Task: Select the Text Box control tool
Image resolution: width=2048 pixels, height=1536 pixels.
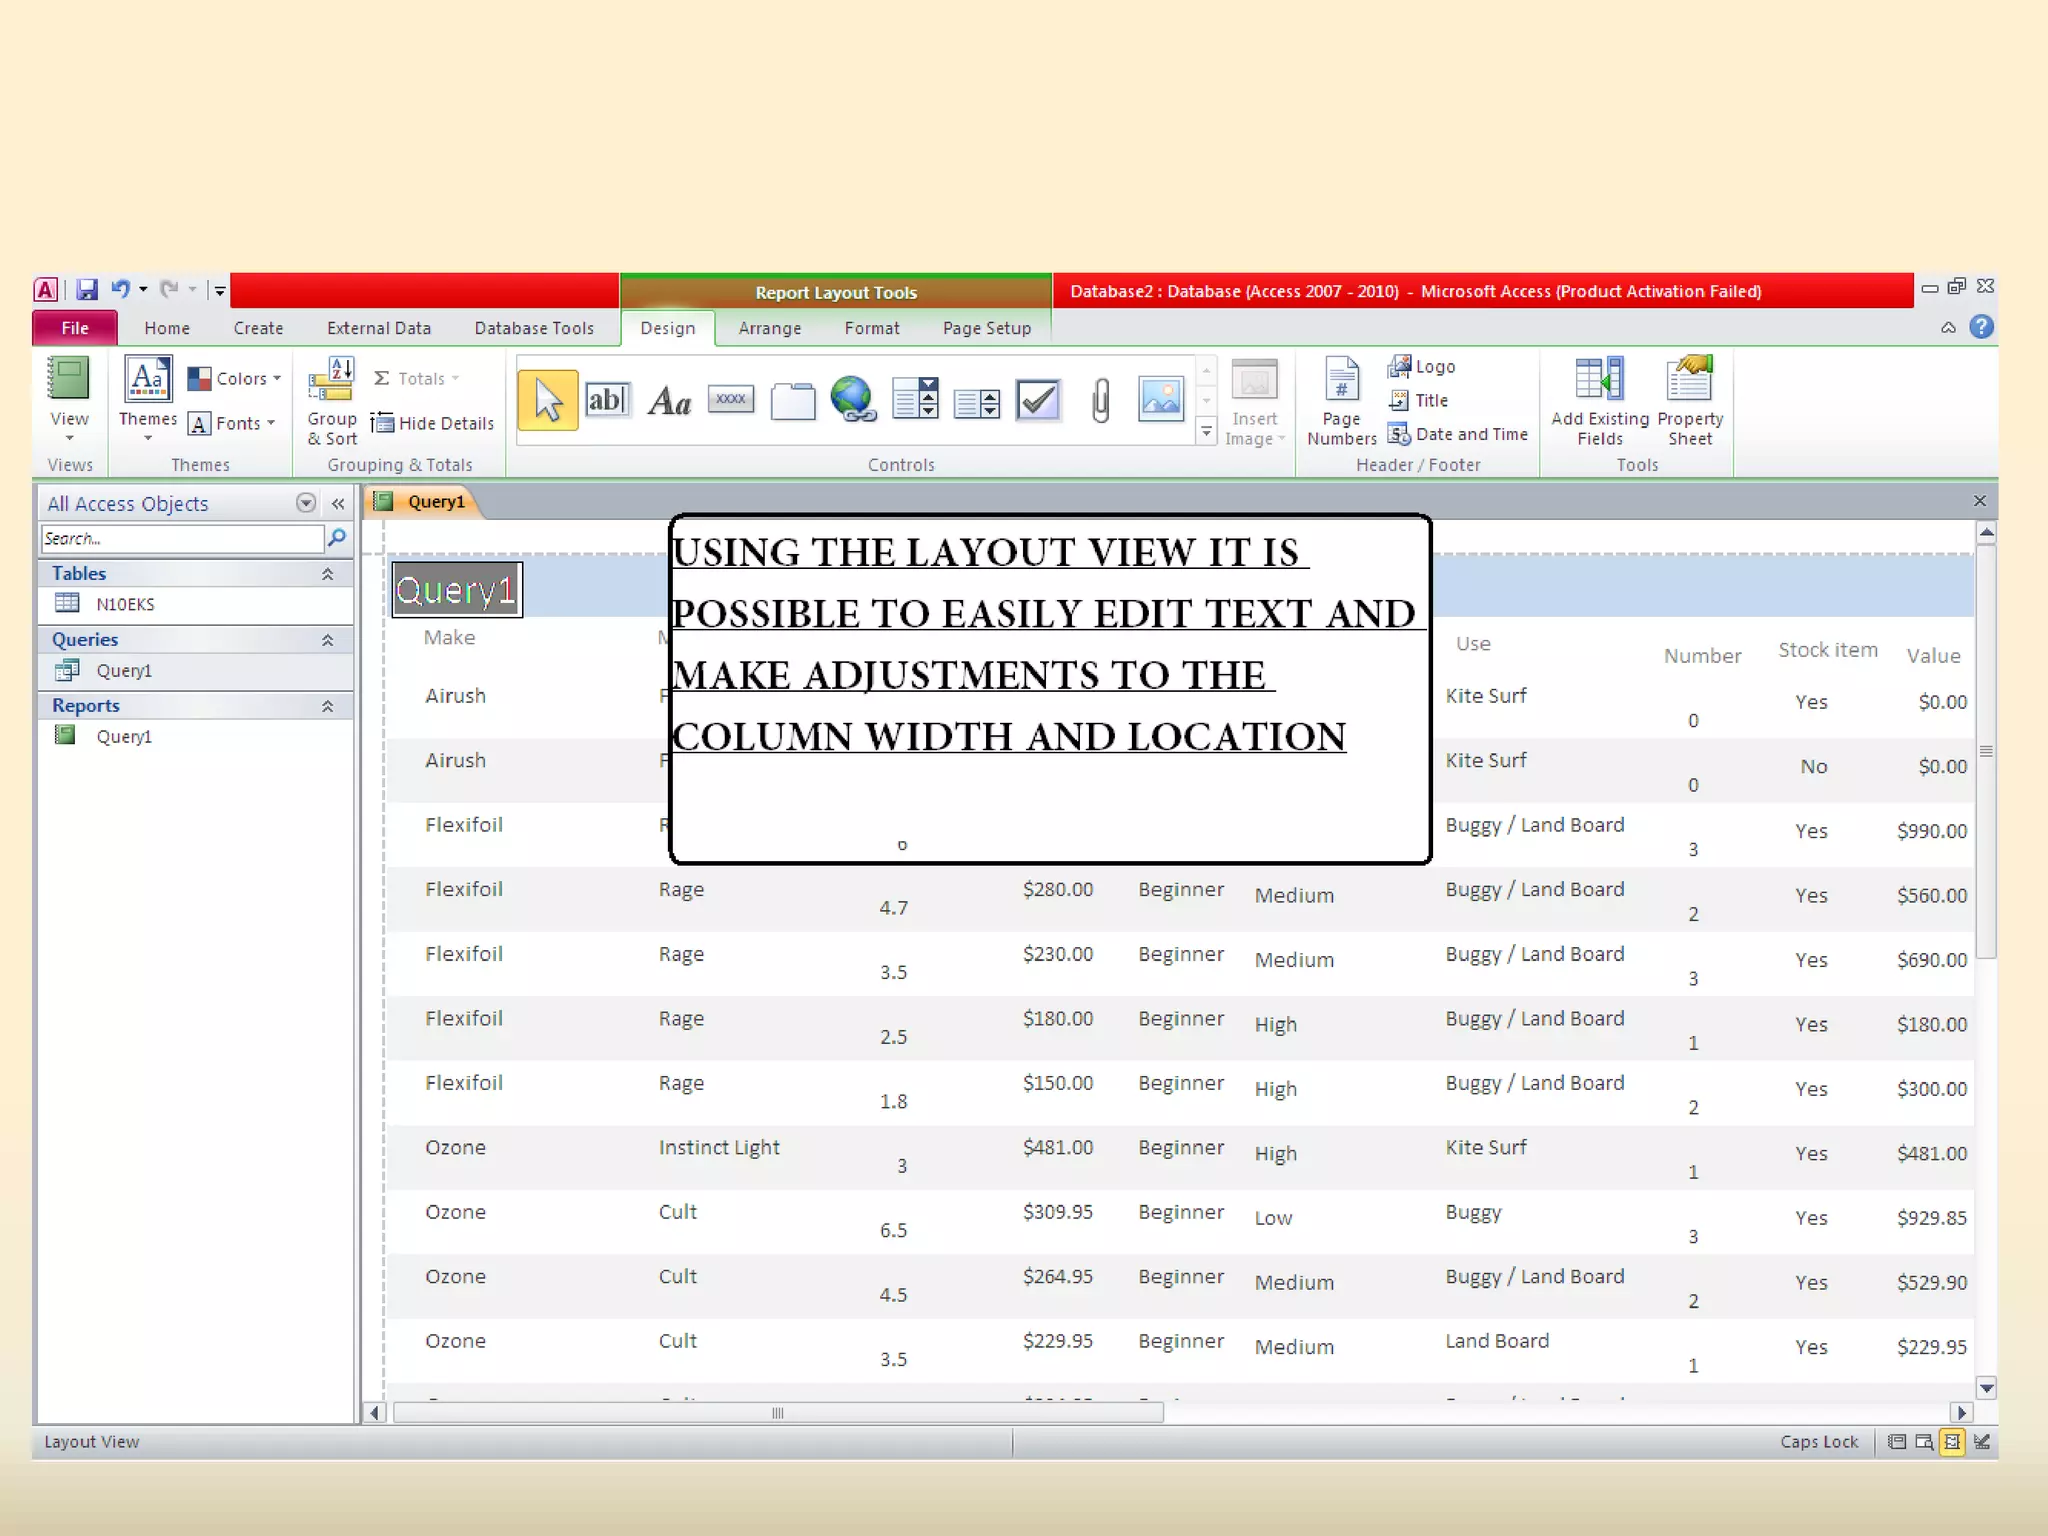Action: [607, 401]
